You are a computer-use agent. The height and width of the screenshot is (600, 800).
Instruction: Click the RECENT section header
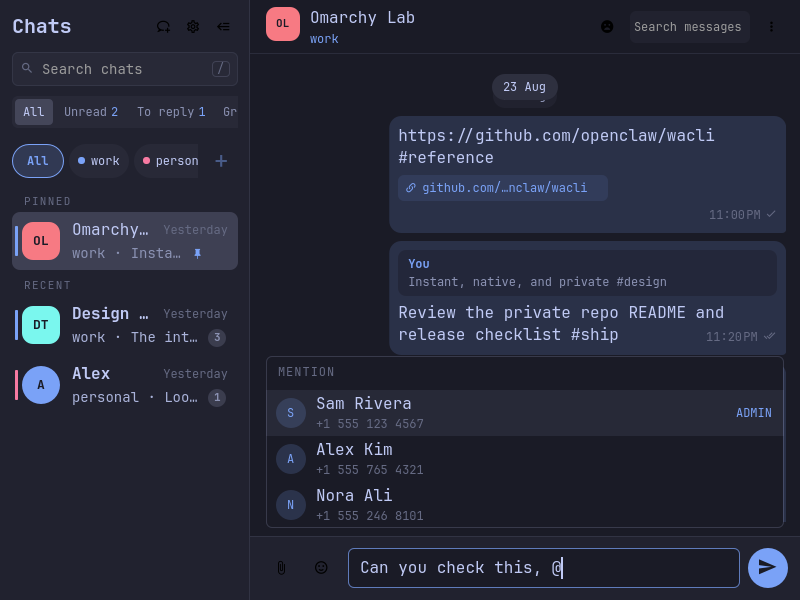[47, 285]
